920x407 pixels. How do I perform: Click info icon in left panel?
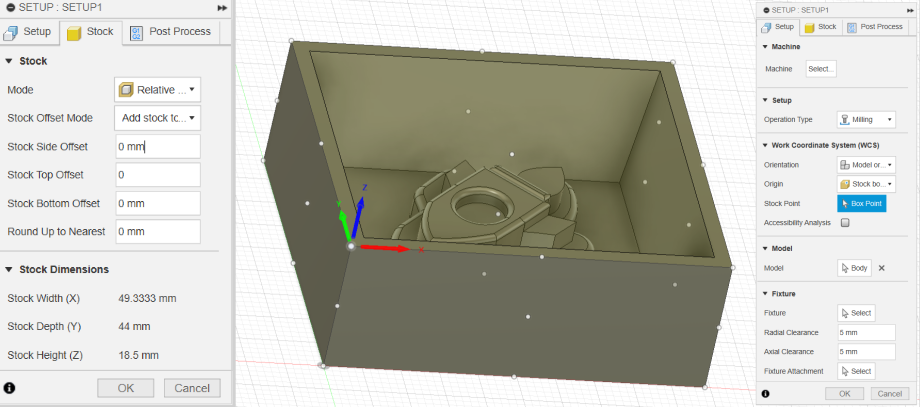pyautogui.click(x=10, y=388)
